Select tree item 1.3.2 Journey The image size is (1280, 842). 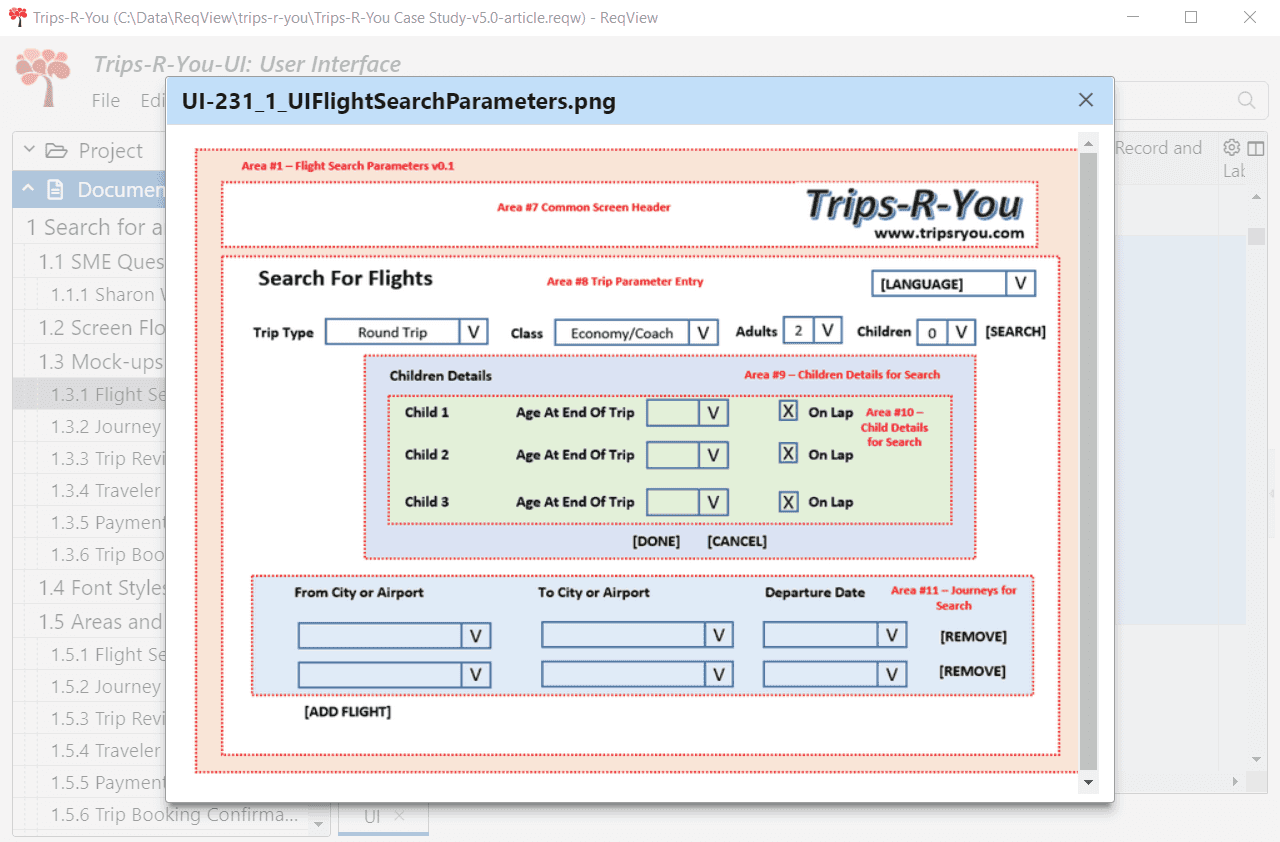(107, 427)
